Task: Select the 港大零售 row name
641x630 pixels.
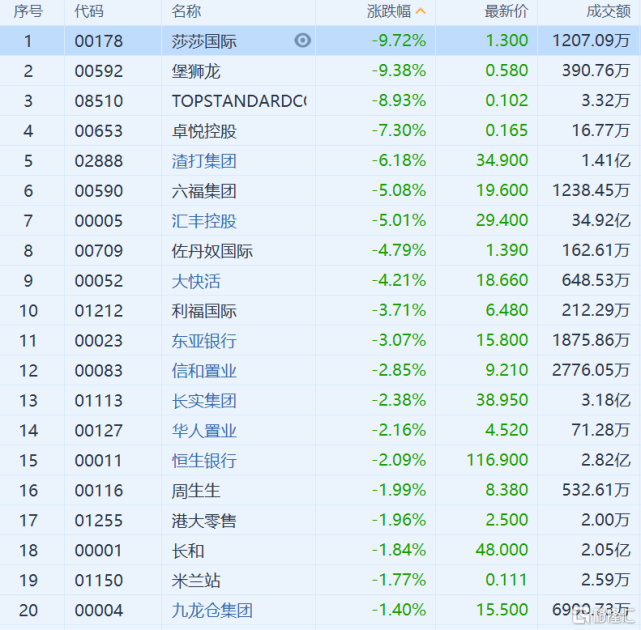Action: [204, 520]
